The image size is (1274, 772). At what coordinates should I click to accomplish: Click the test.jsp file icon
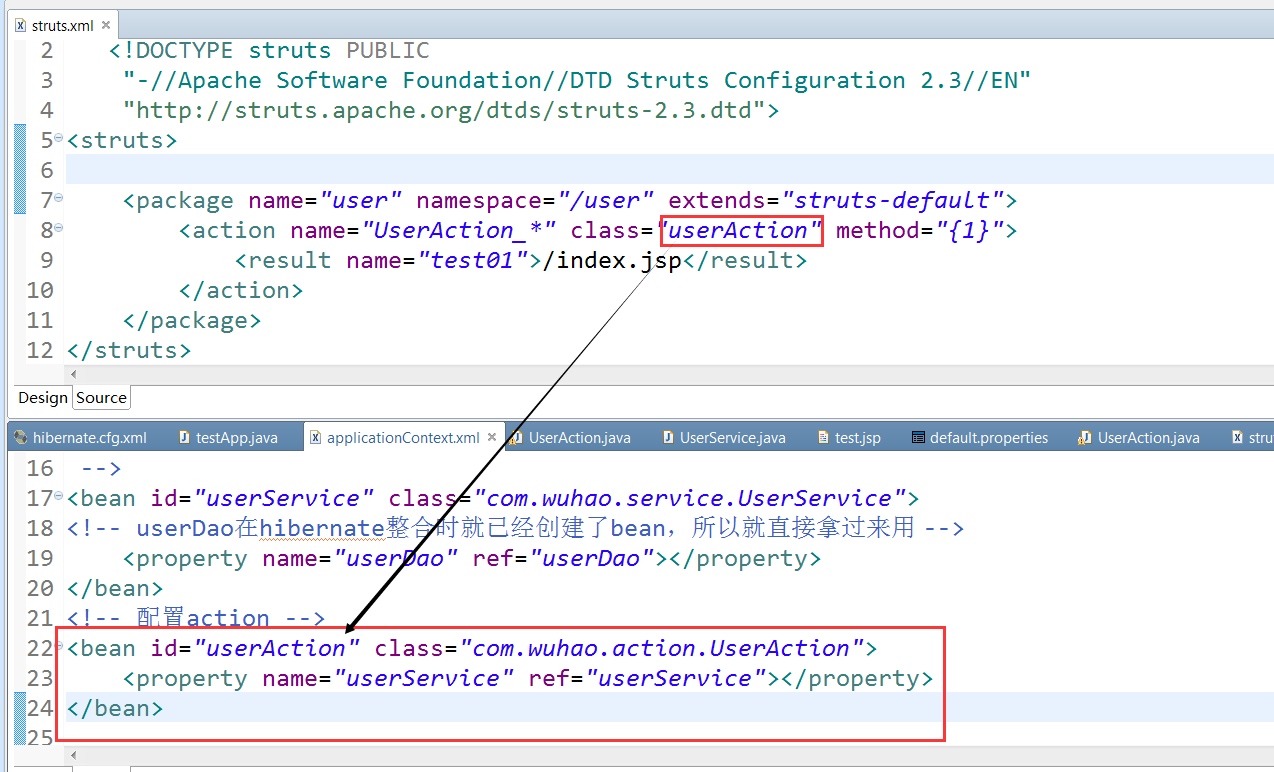823,437
